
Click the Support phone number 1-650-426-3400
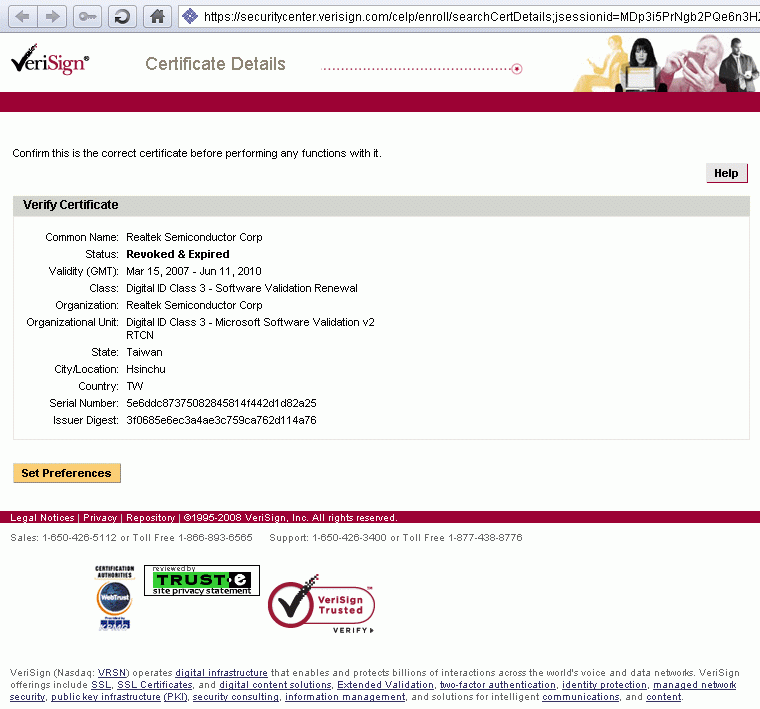349,537
